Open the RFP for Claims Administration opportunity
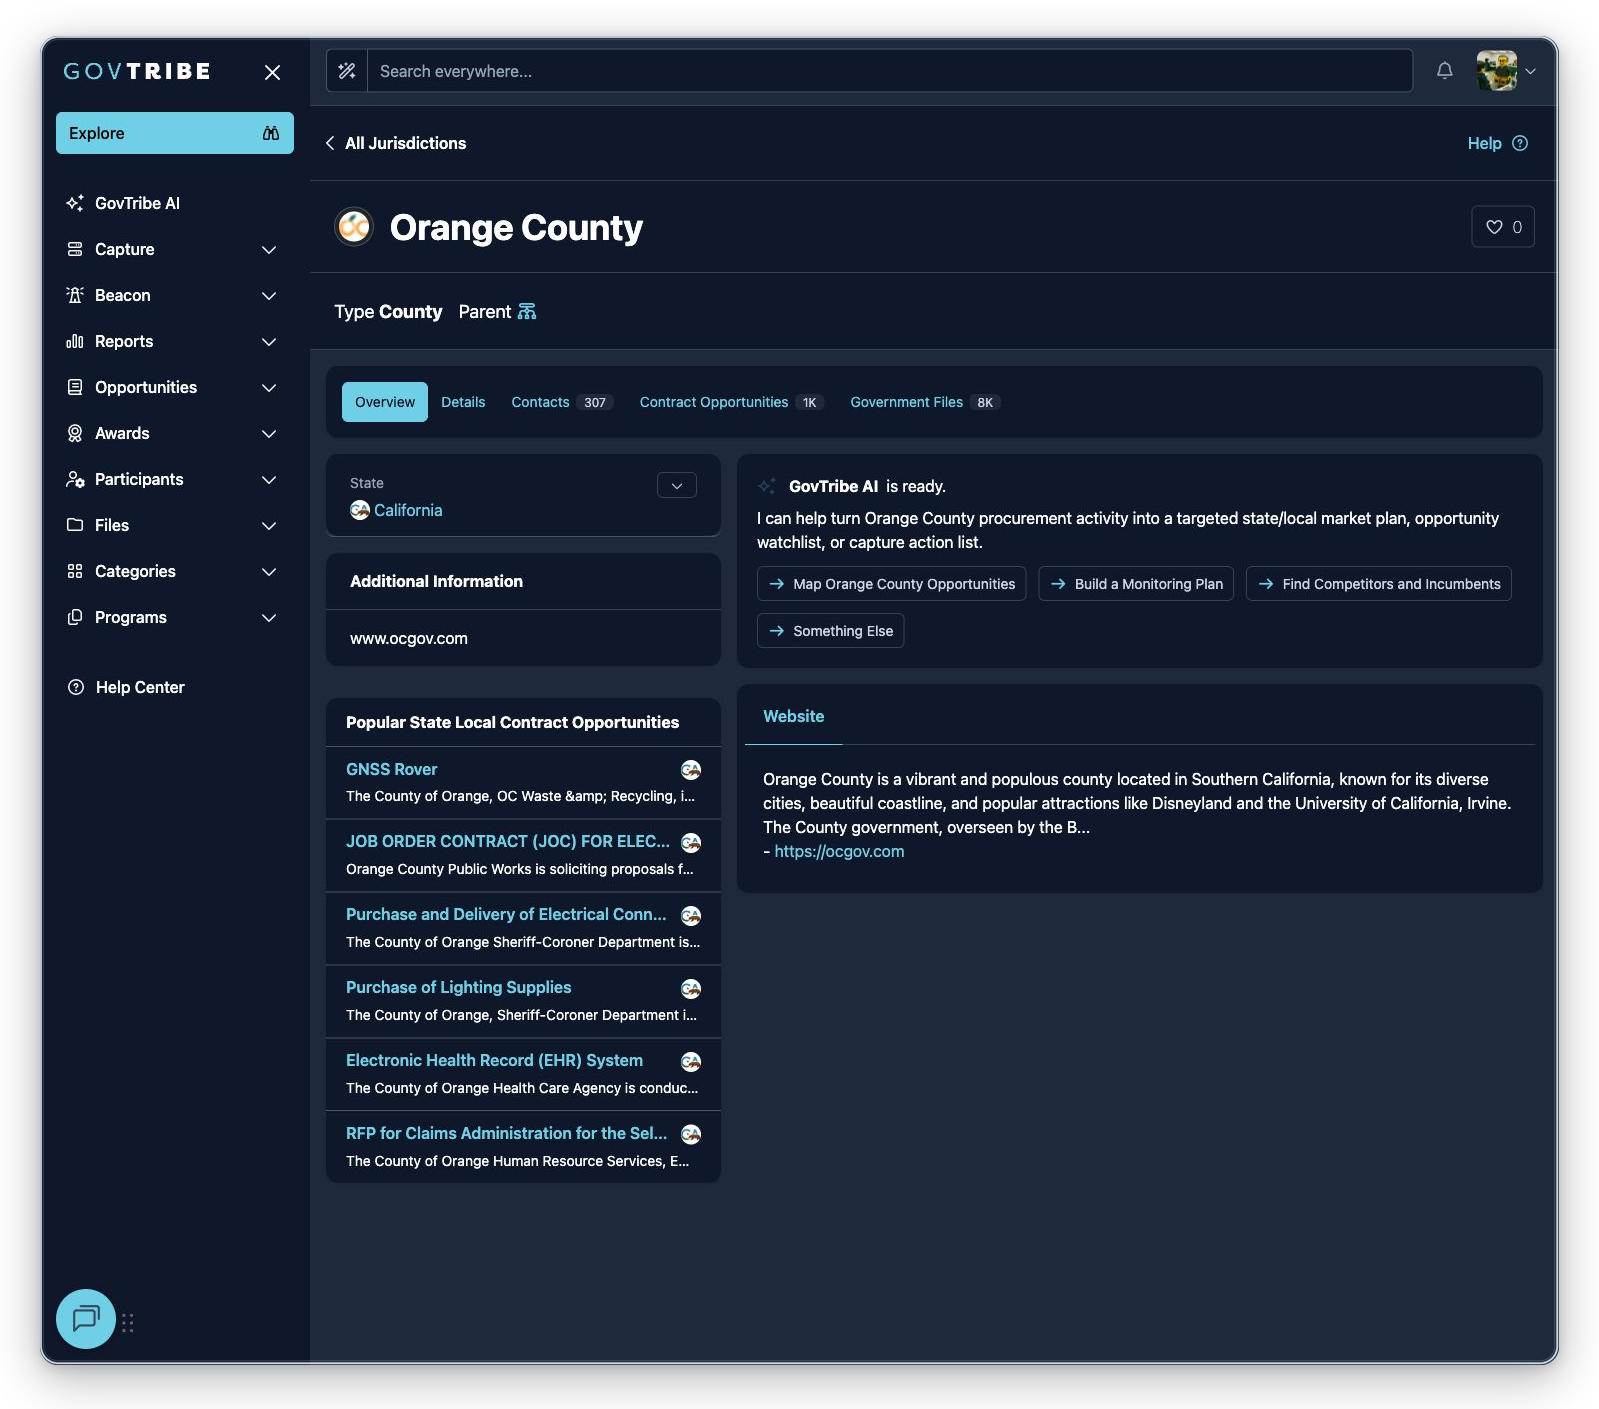Viewport: 1599px width, 1409px height. (x=506, y=1133)
